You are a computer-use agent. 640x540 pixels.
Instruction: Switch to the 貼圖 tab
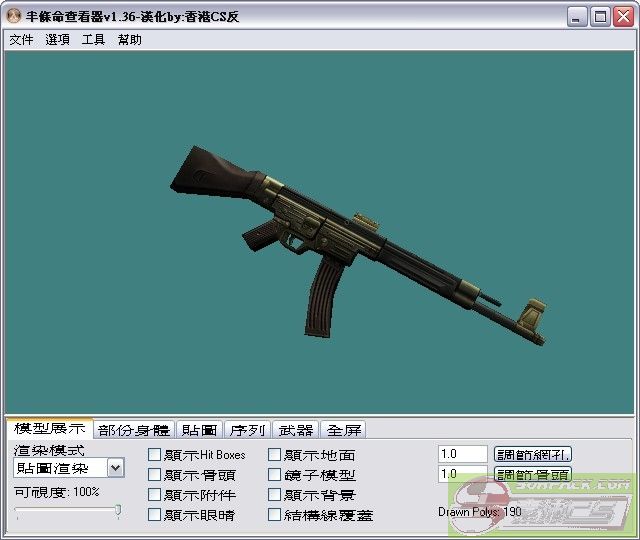pyautogui.click(x=199, y=430)
